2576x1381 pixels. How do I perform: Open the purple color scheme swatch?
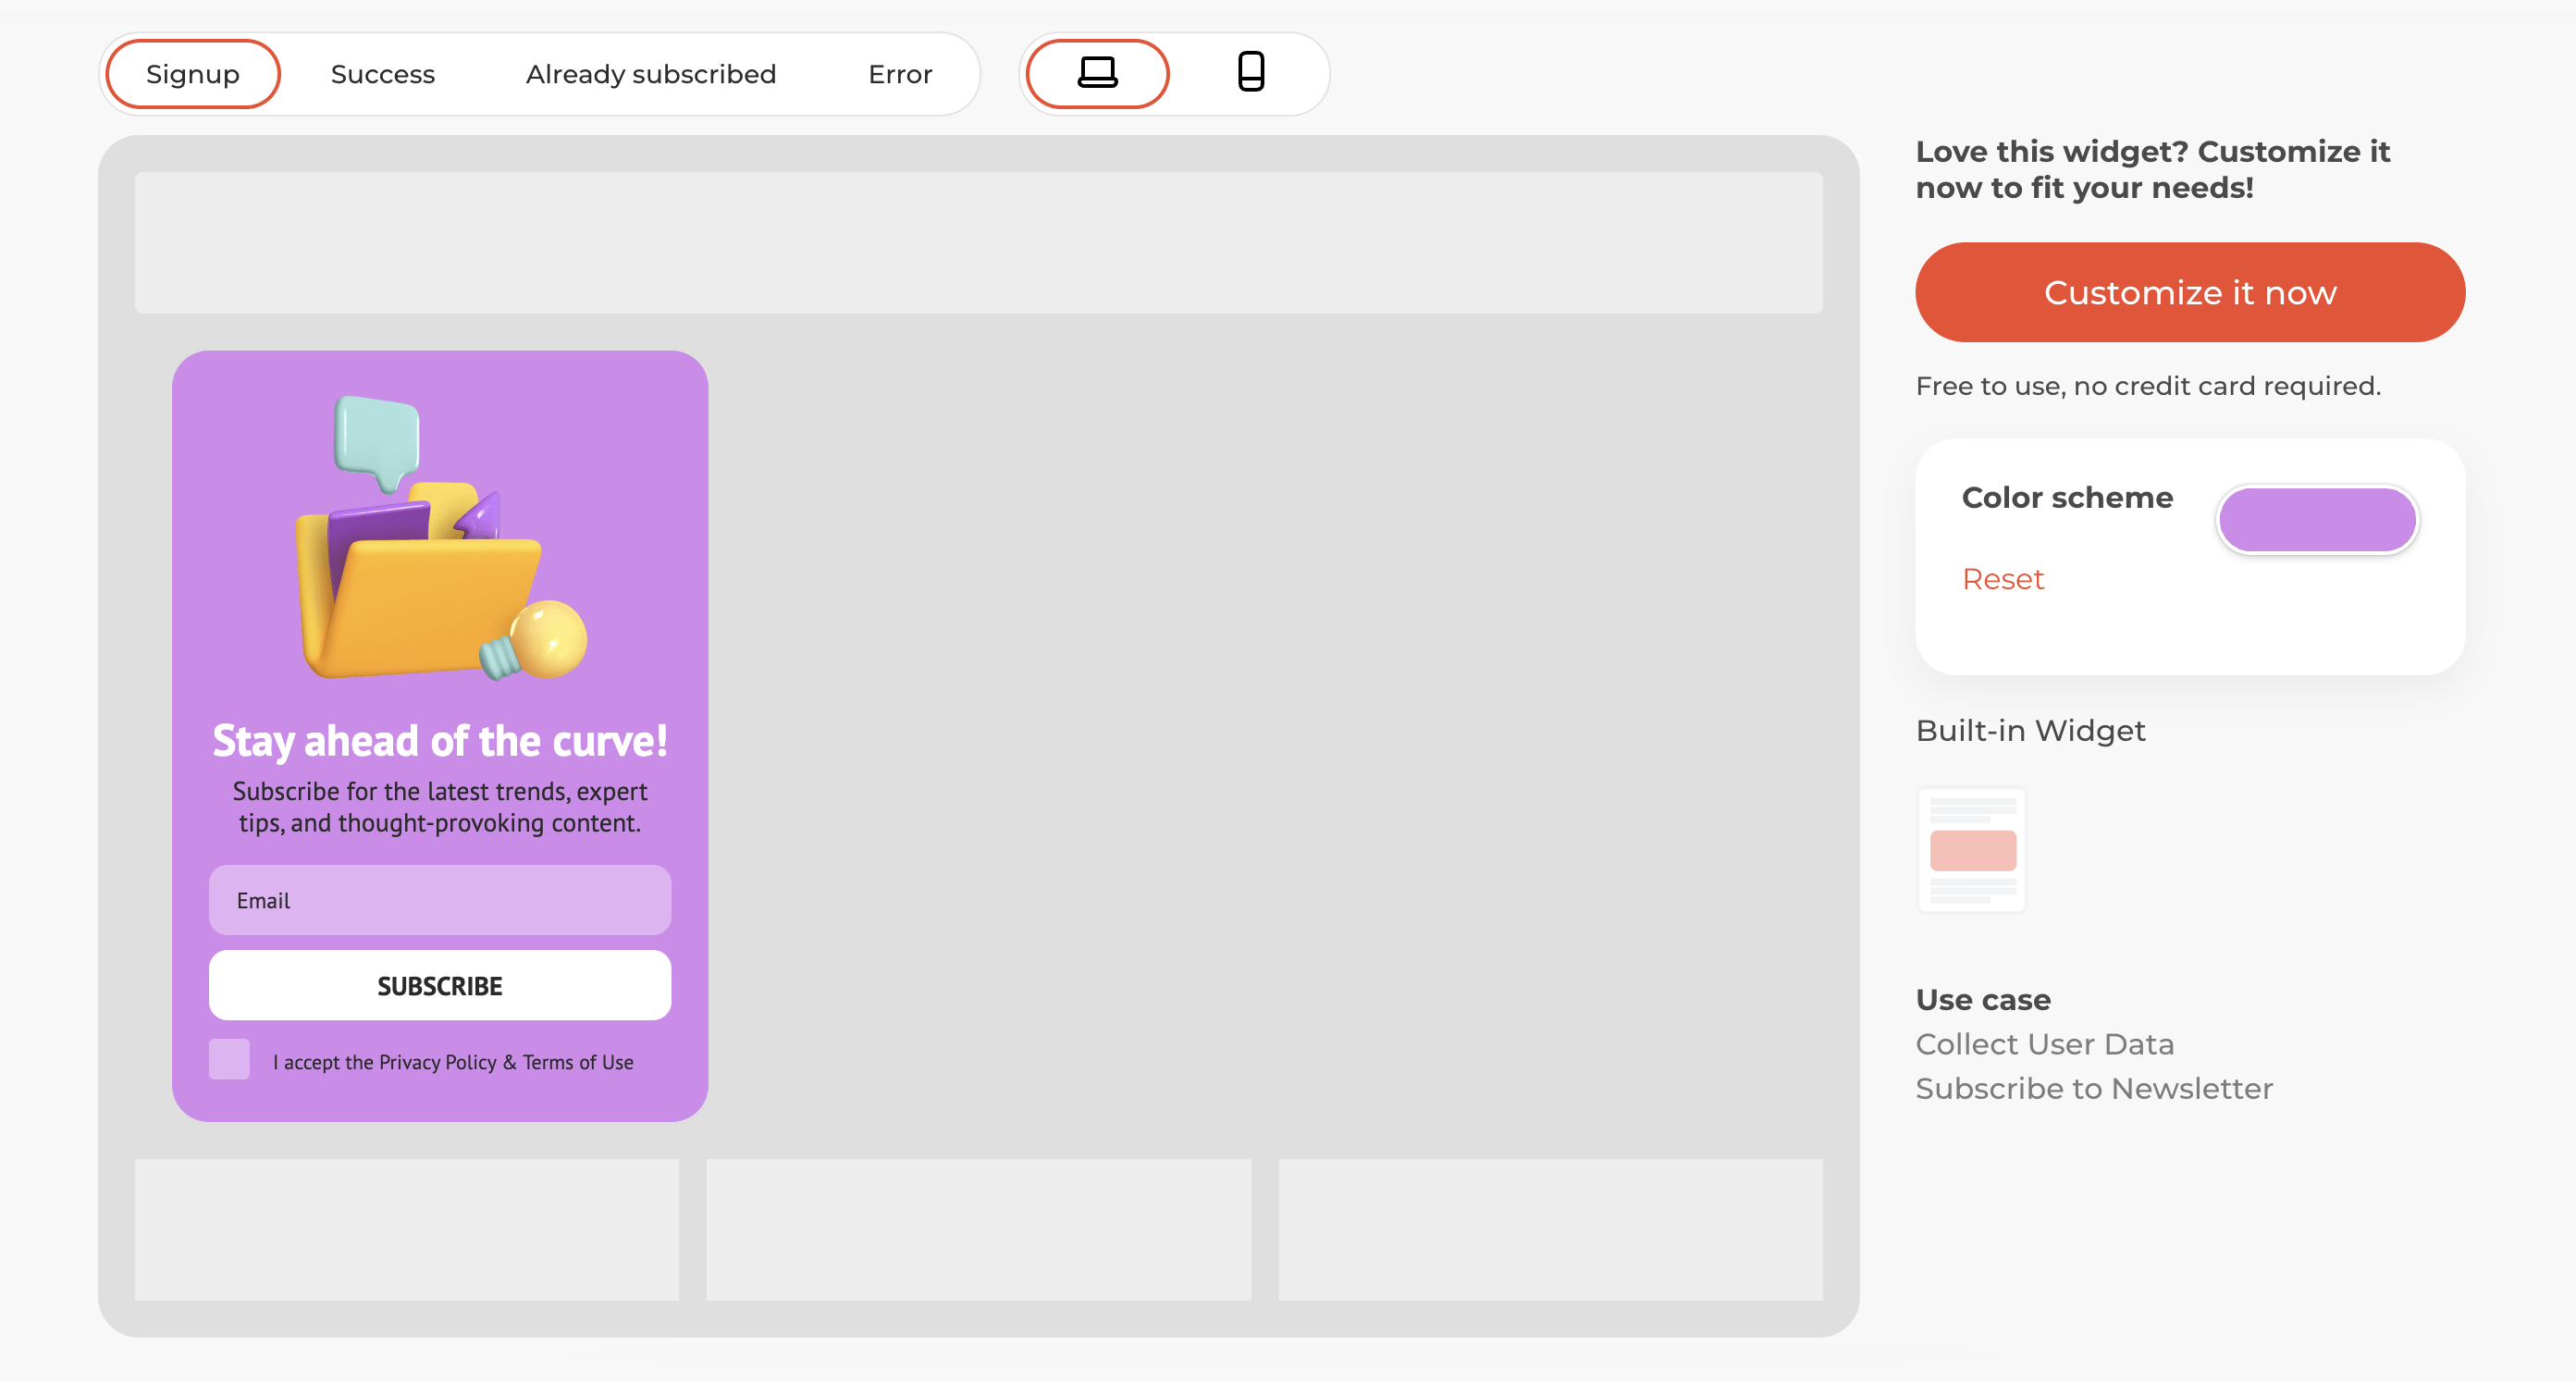tap(2317, 520)
